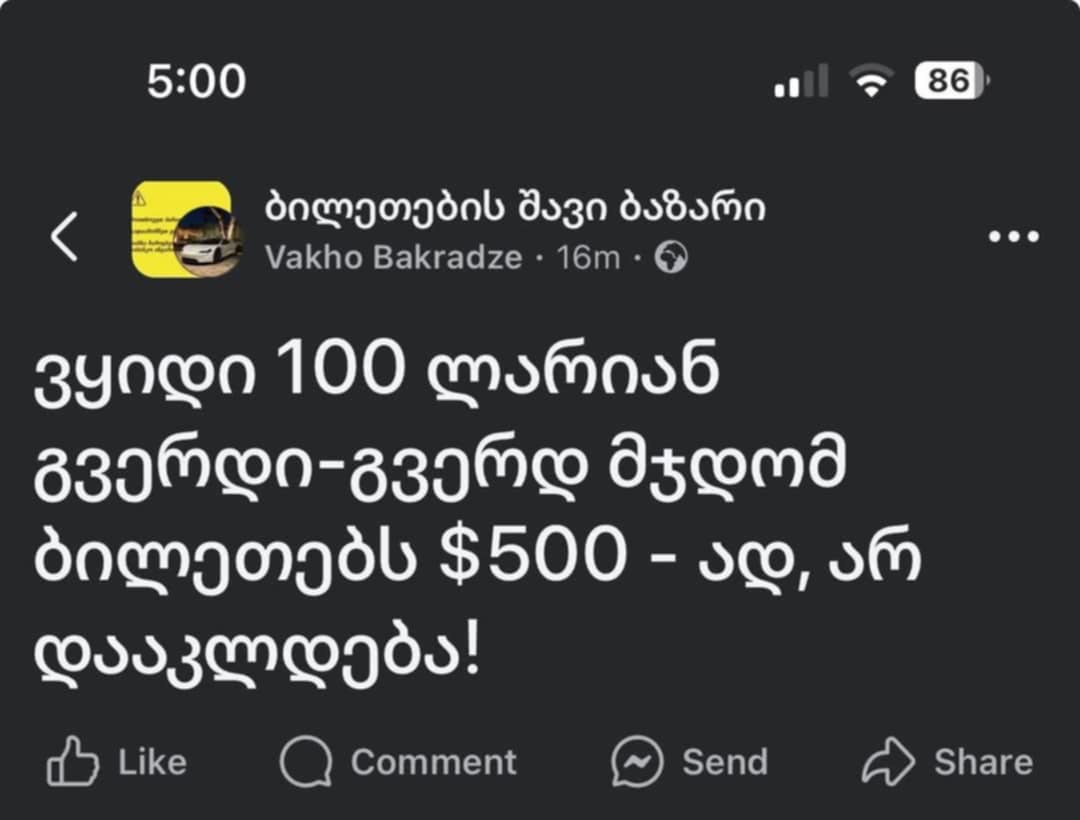Open the three-dot post options menu
The image size is (1080, 820).
coord(1014,237)
